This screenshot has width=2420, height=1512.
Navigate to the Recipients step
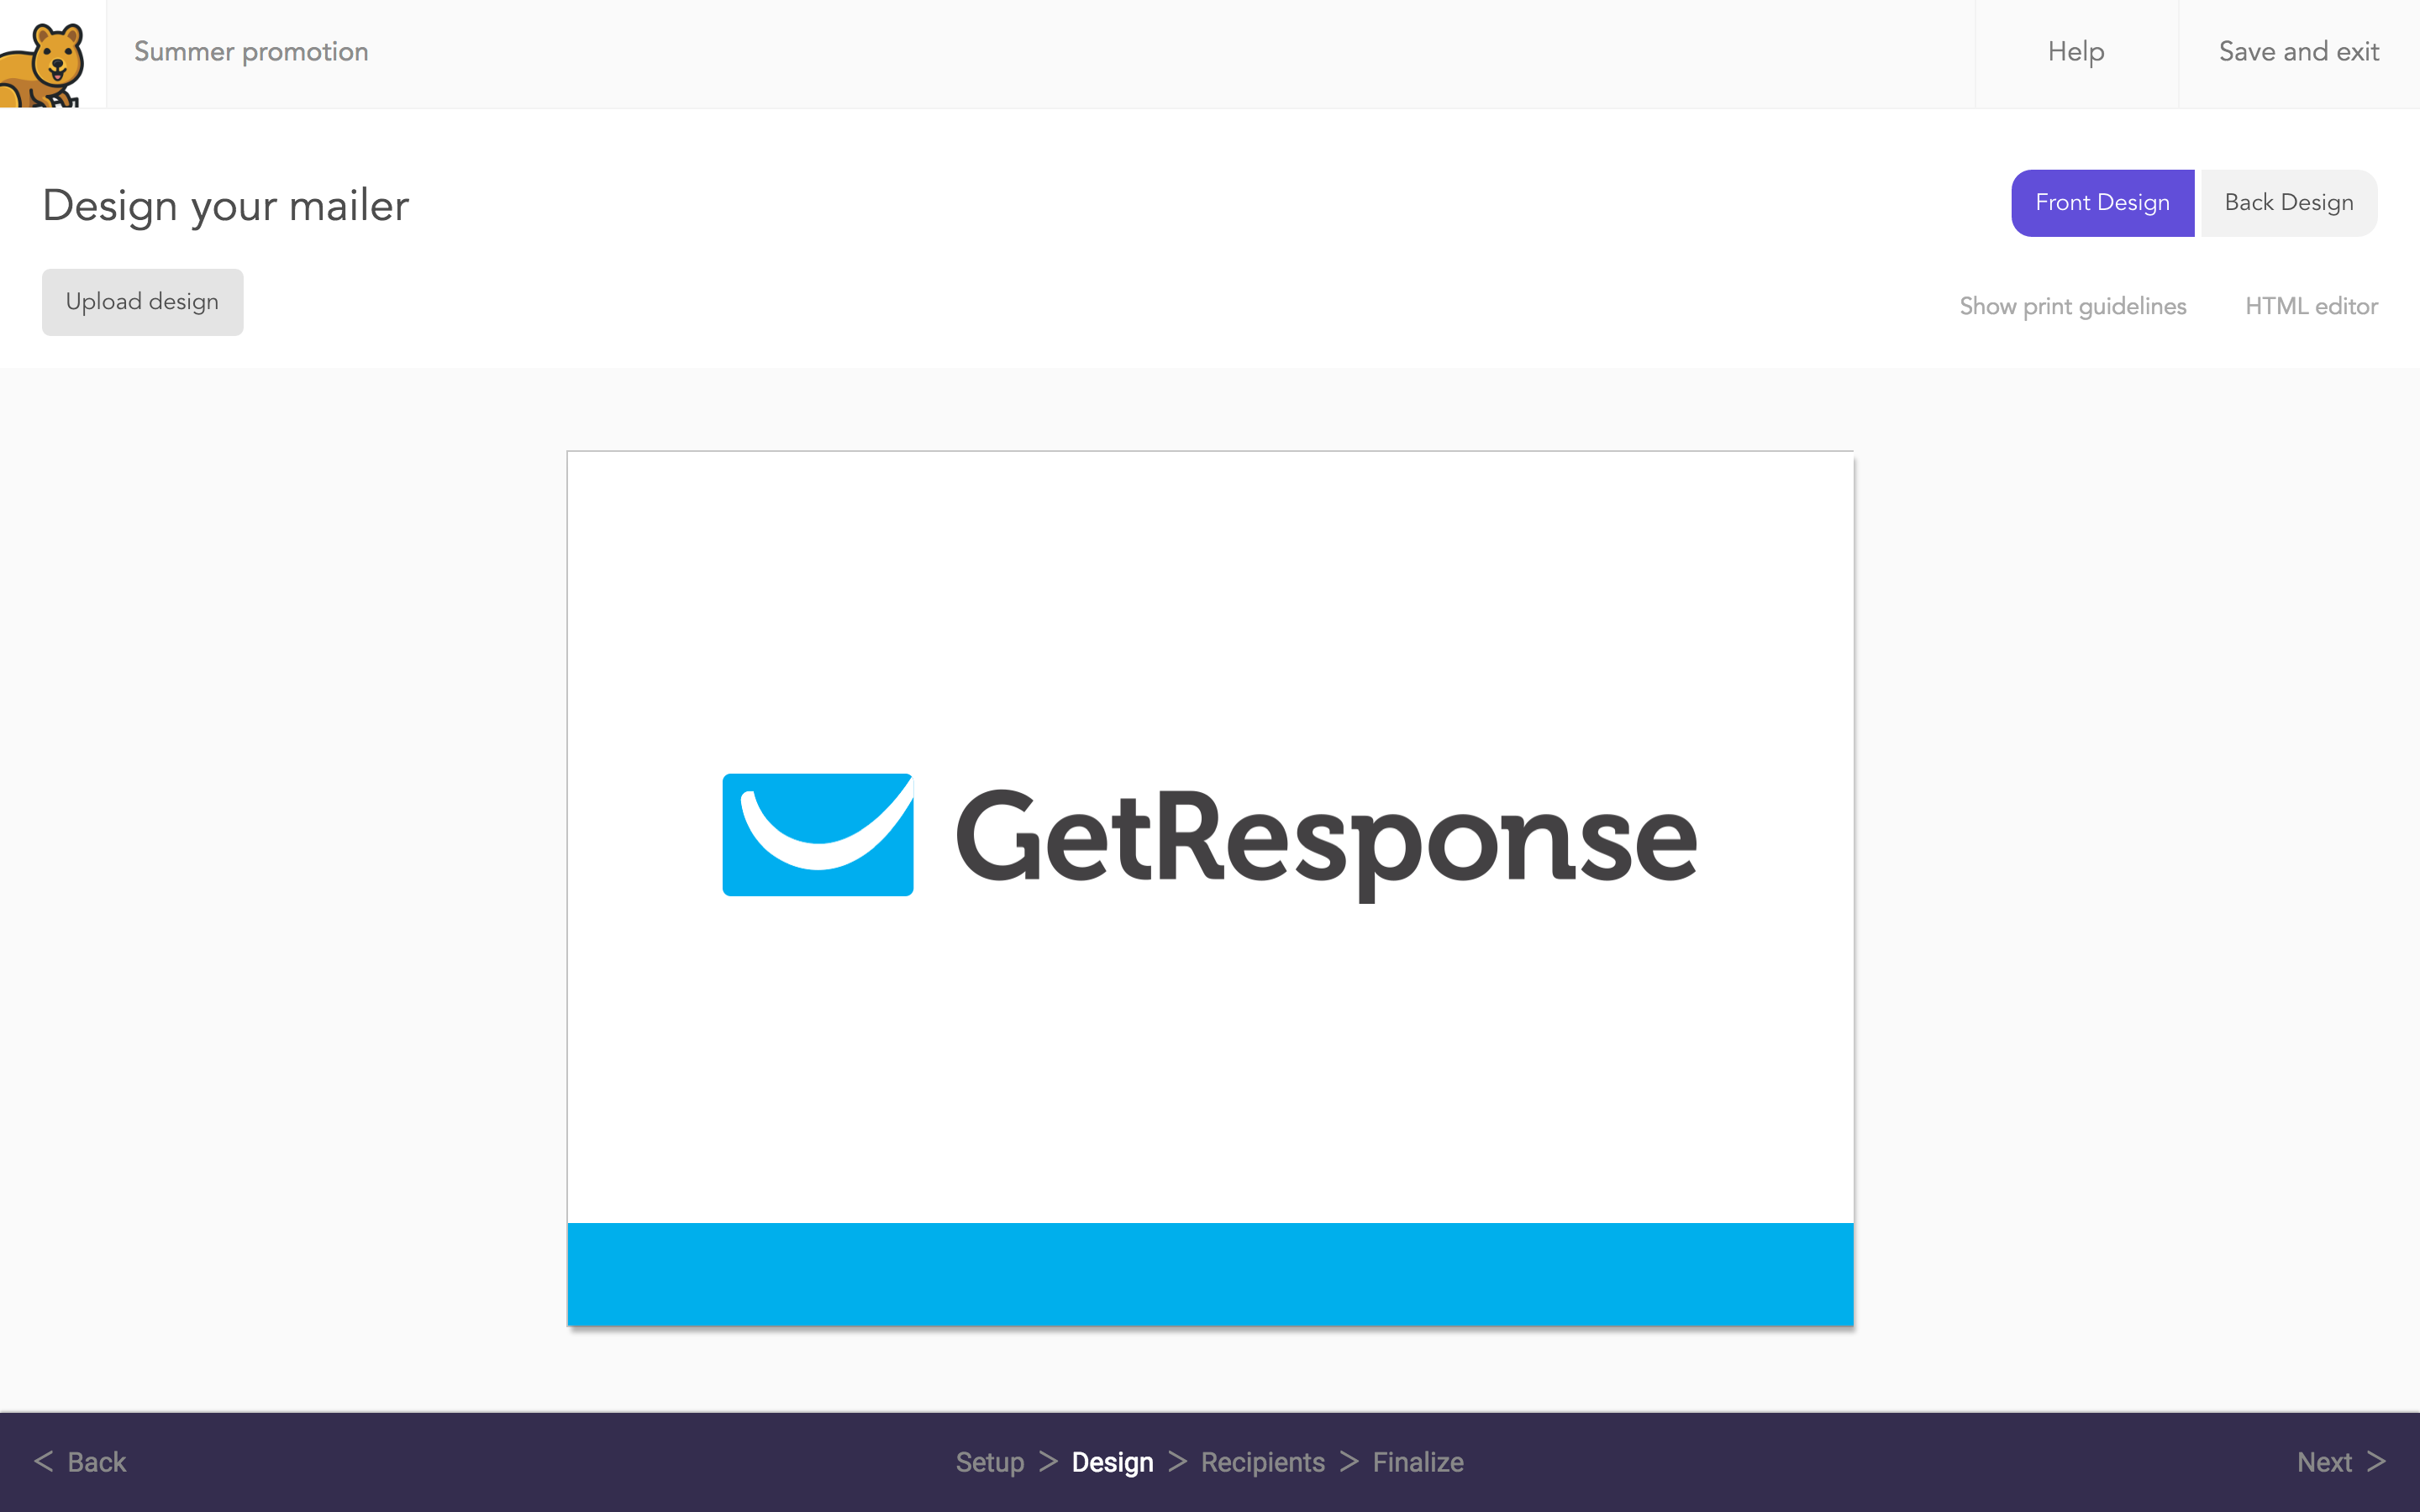(x=1263, y=1463)
